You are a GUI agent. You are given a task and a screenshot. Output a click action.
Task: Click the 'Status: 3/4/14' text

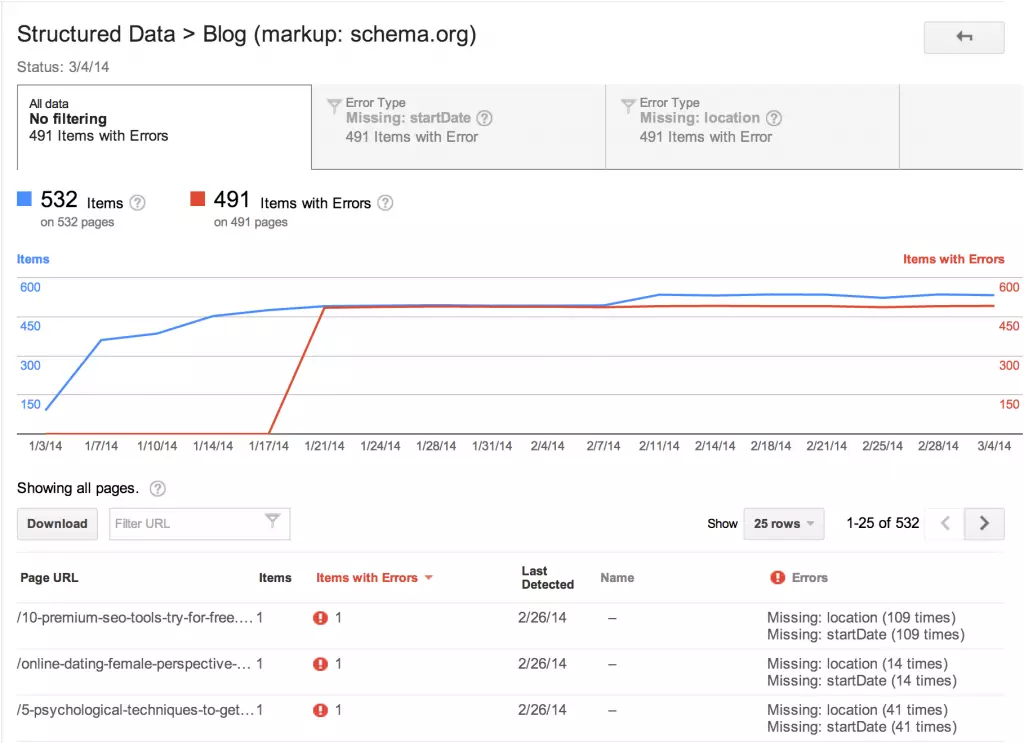[x=63, y=67]
